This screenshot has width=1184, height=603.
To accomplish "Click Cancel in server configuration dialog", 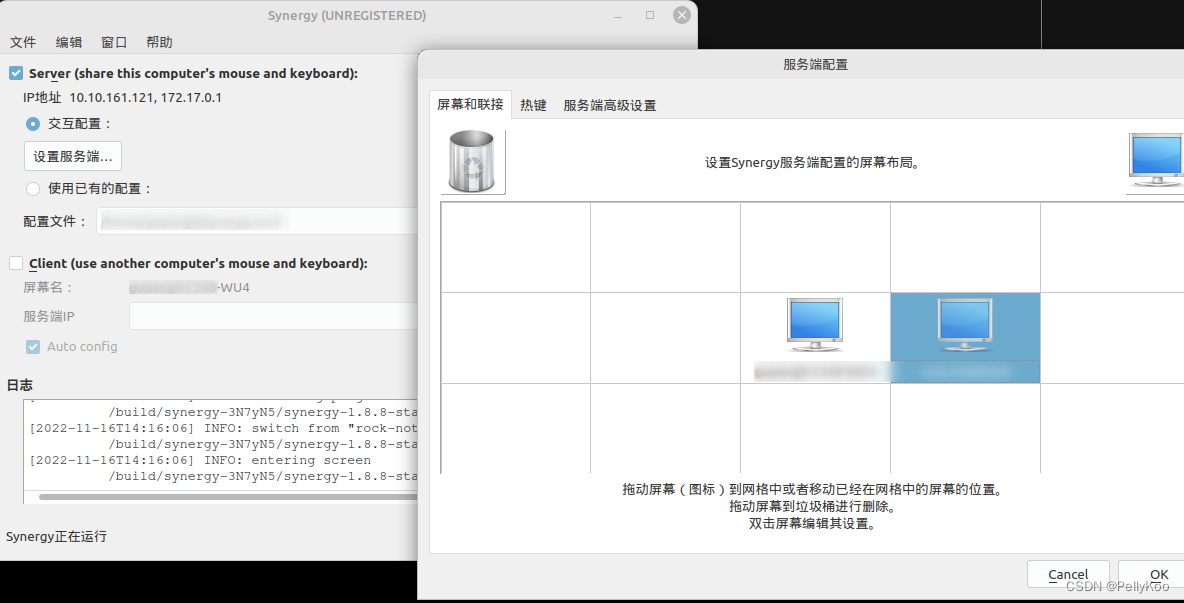I will point(1068,574).
